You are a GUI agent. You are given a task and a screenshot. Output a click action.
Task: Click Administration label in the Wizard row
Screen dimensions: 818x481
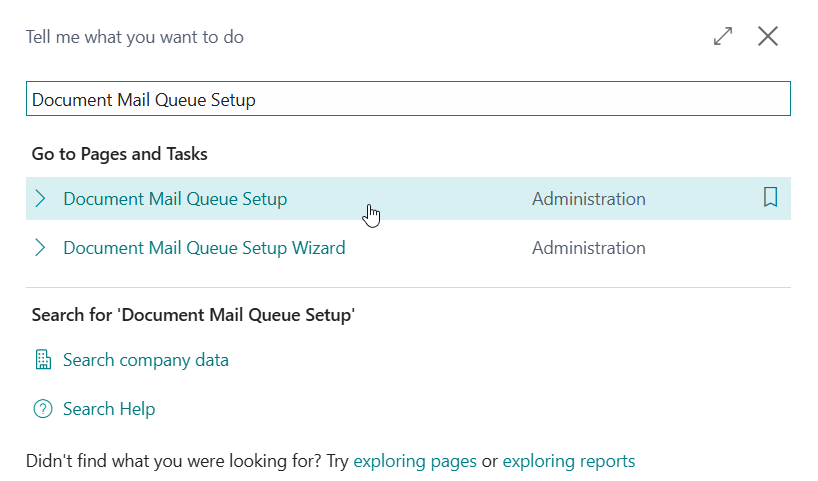click(x=588, y=248)
